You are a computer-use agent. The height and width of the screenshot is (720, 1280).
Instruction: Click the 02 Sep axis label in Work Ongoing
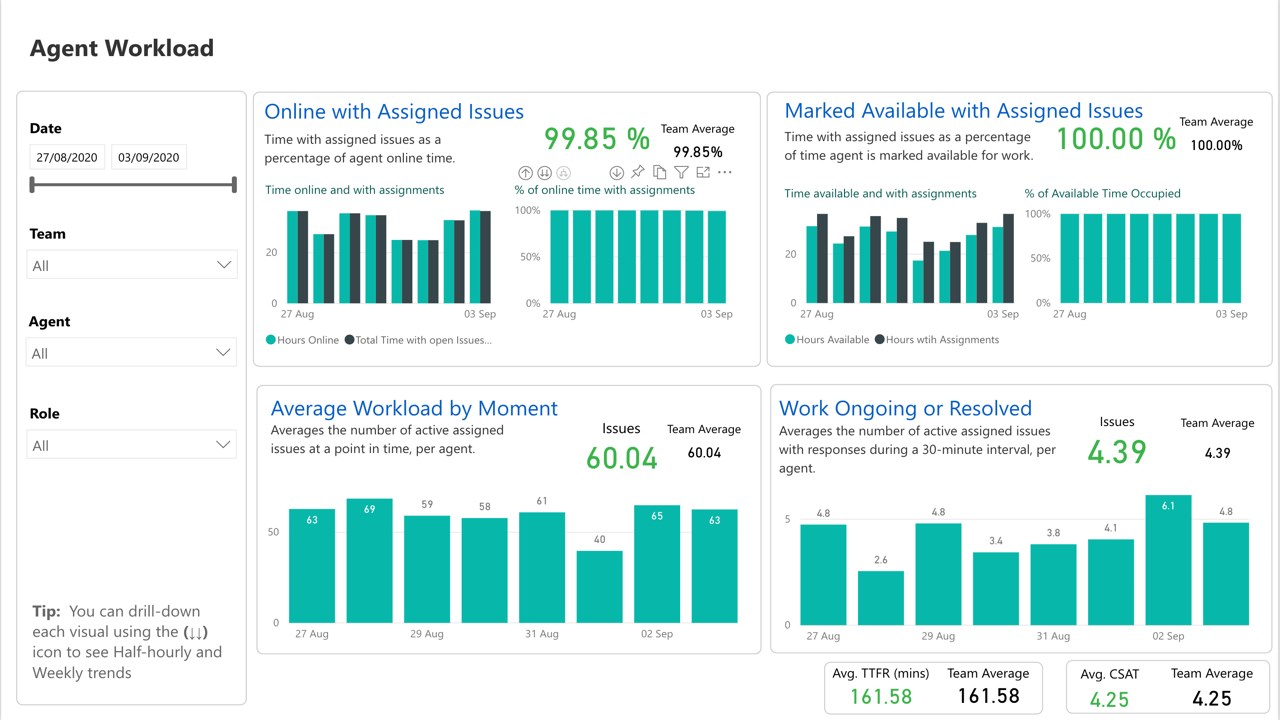pos(1168,636)
